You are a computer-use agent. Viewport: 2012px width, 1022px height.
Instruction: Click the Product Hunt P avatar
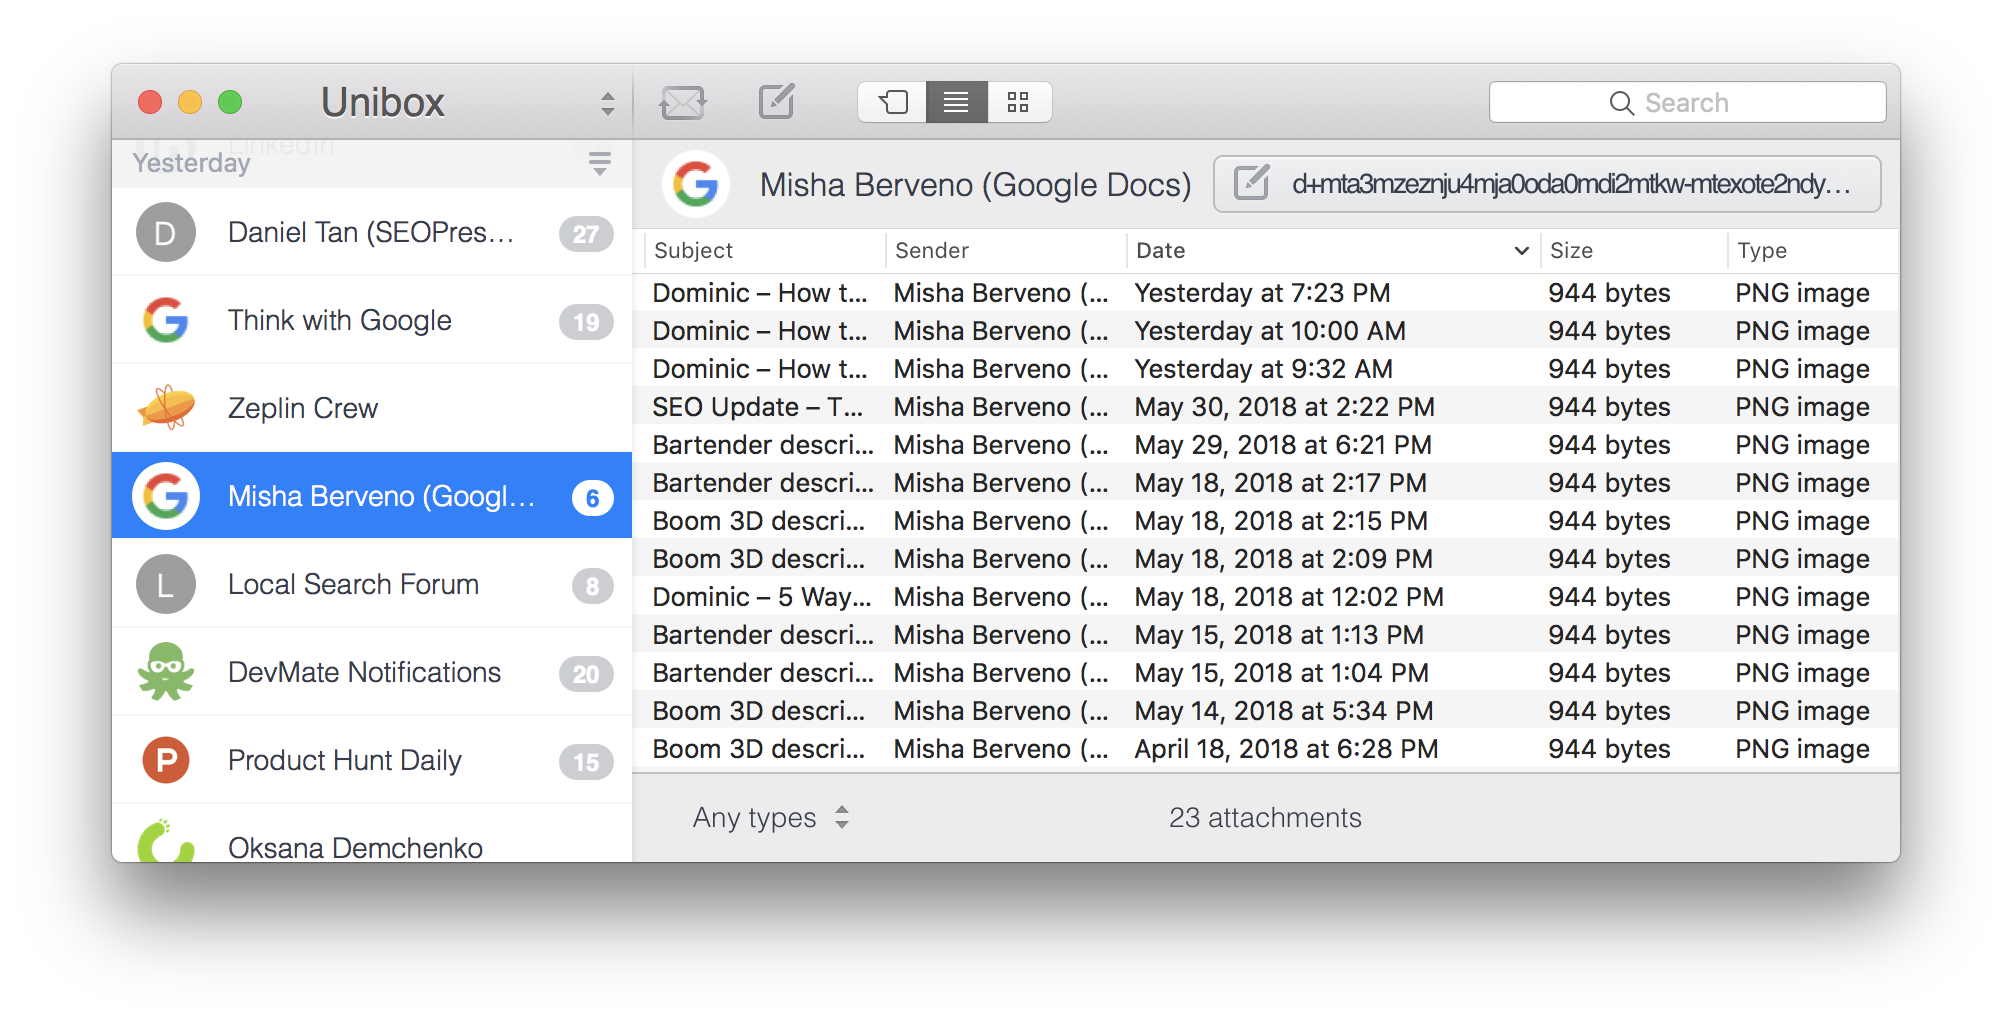pyautogui.click(x=166, y=760)
